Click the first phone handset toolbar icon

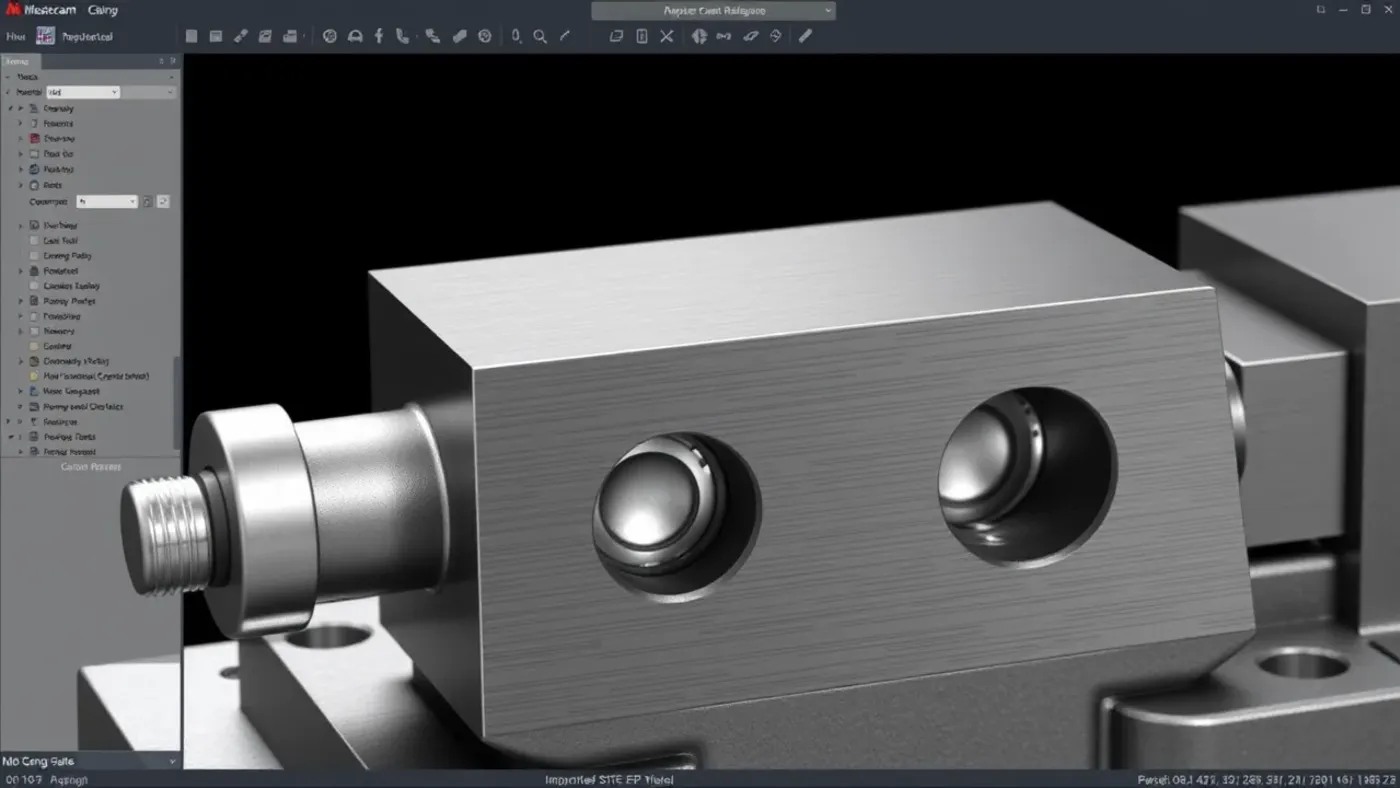click(x=402, y=36)
